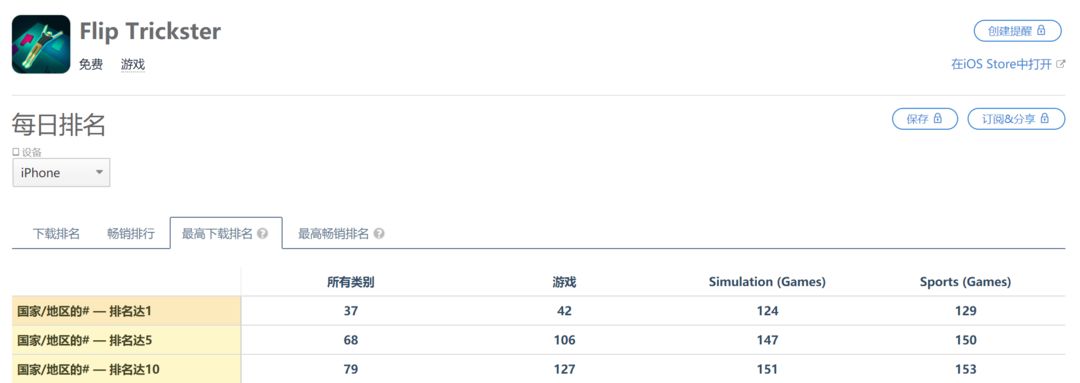Switch to 畅销排行 tab
Viewport: 1080px width, 383px height.
[x=131, y=234]
